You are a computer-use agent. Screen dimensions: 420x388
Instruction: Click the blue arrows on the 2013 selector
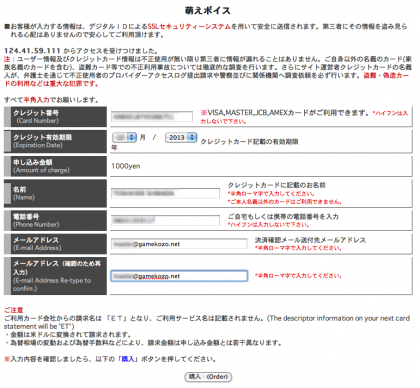[x=192, y=137]
